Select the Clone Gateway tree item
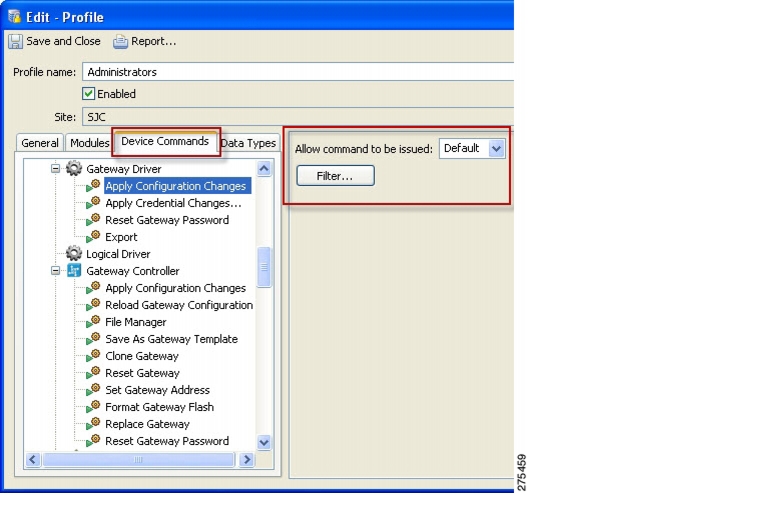780x509 pixels. coord(142,356)
